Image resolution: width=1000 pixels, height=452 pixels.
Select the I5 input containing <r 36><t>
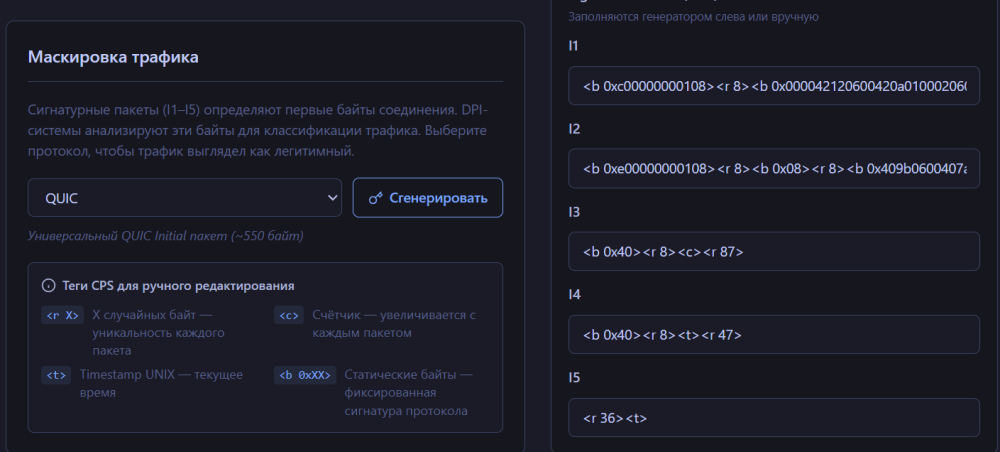pyautogui.click(x=773, y=418)
